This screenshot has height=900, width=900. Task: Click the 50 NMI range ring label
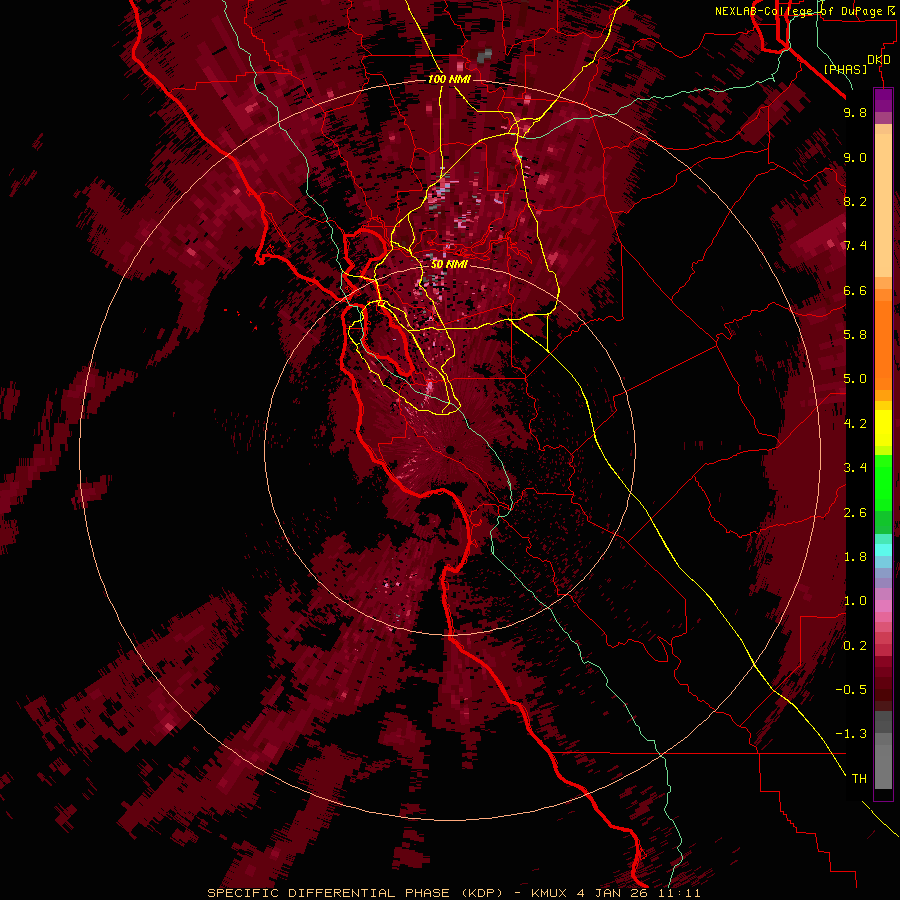[x=449, y=264]
